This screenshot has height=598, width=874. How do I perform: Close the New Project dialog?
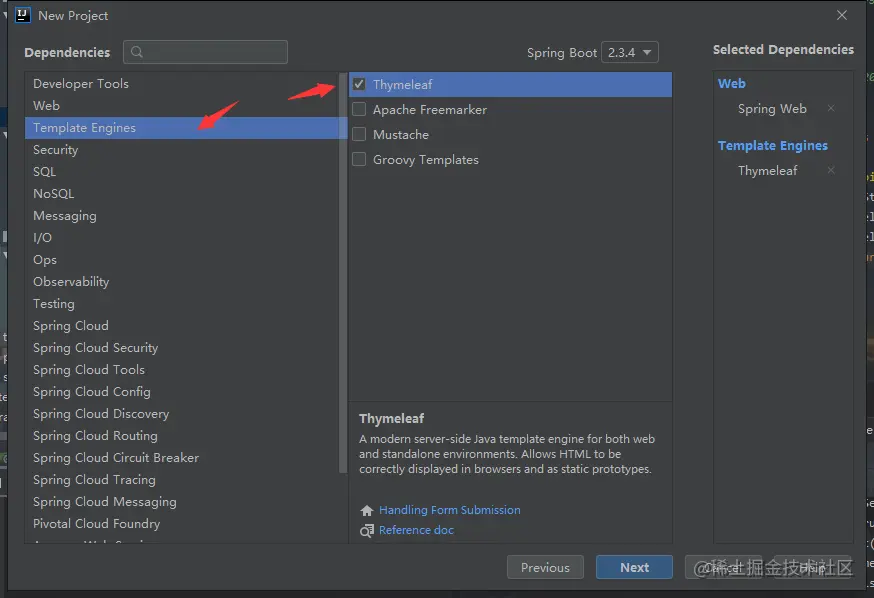(x=842, y=15)
